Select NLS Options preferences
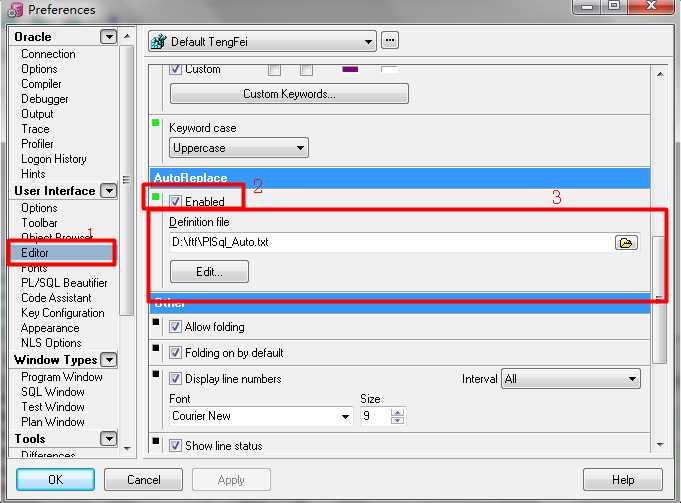Image resolution: width=681 pixels, height=503 pixels. pos(51,343)
